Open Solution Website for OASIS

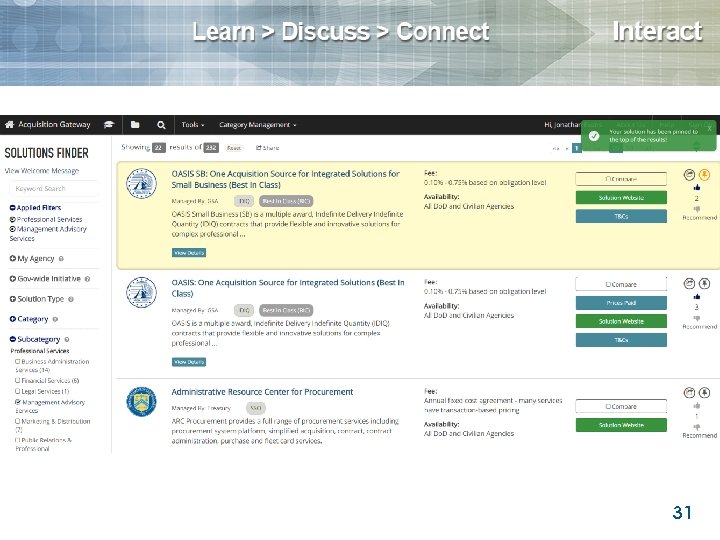[x=621, y=321]
